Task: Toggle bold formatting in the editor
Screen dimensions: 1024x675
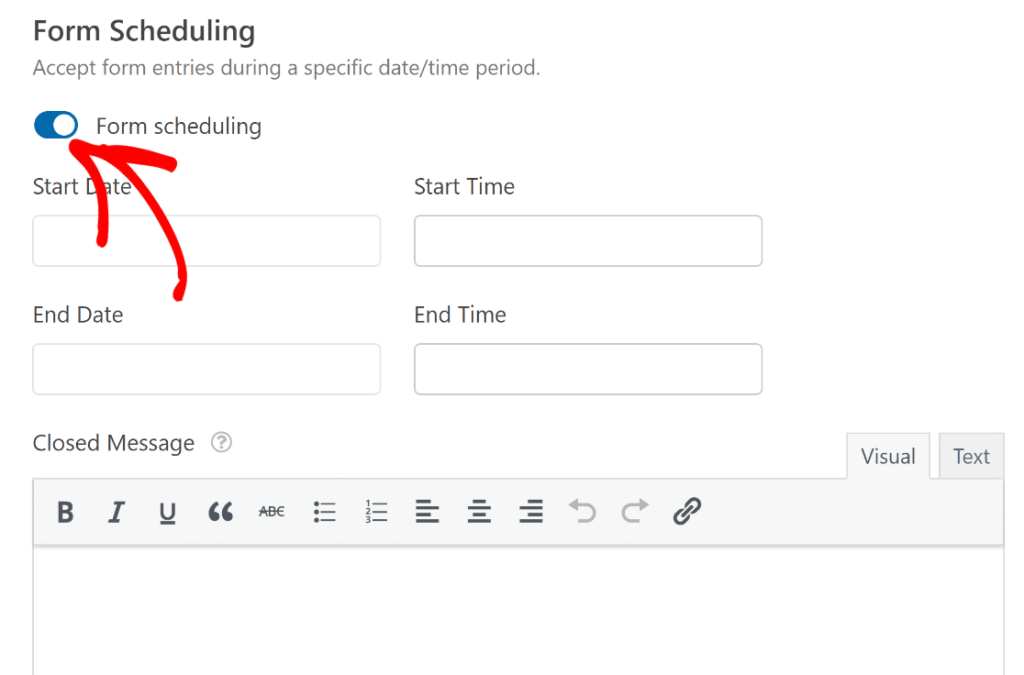Action: point(64,512)
